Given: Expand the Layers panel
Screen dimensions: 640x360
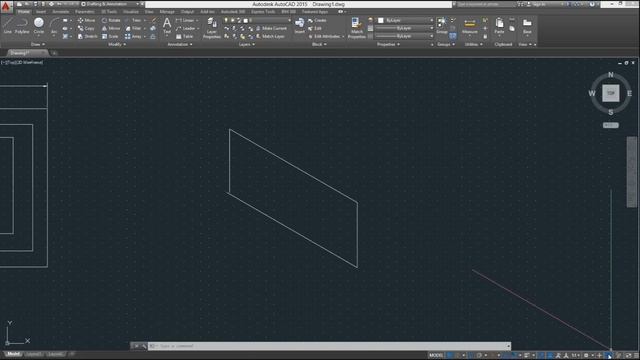Looking at the screenshot, I should coord(247,44).
